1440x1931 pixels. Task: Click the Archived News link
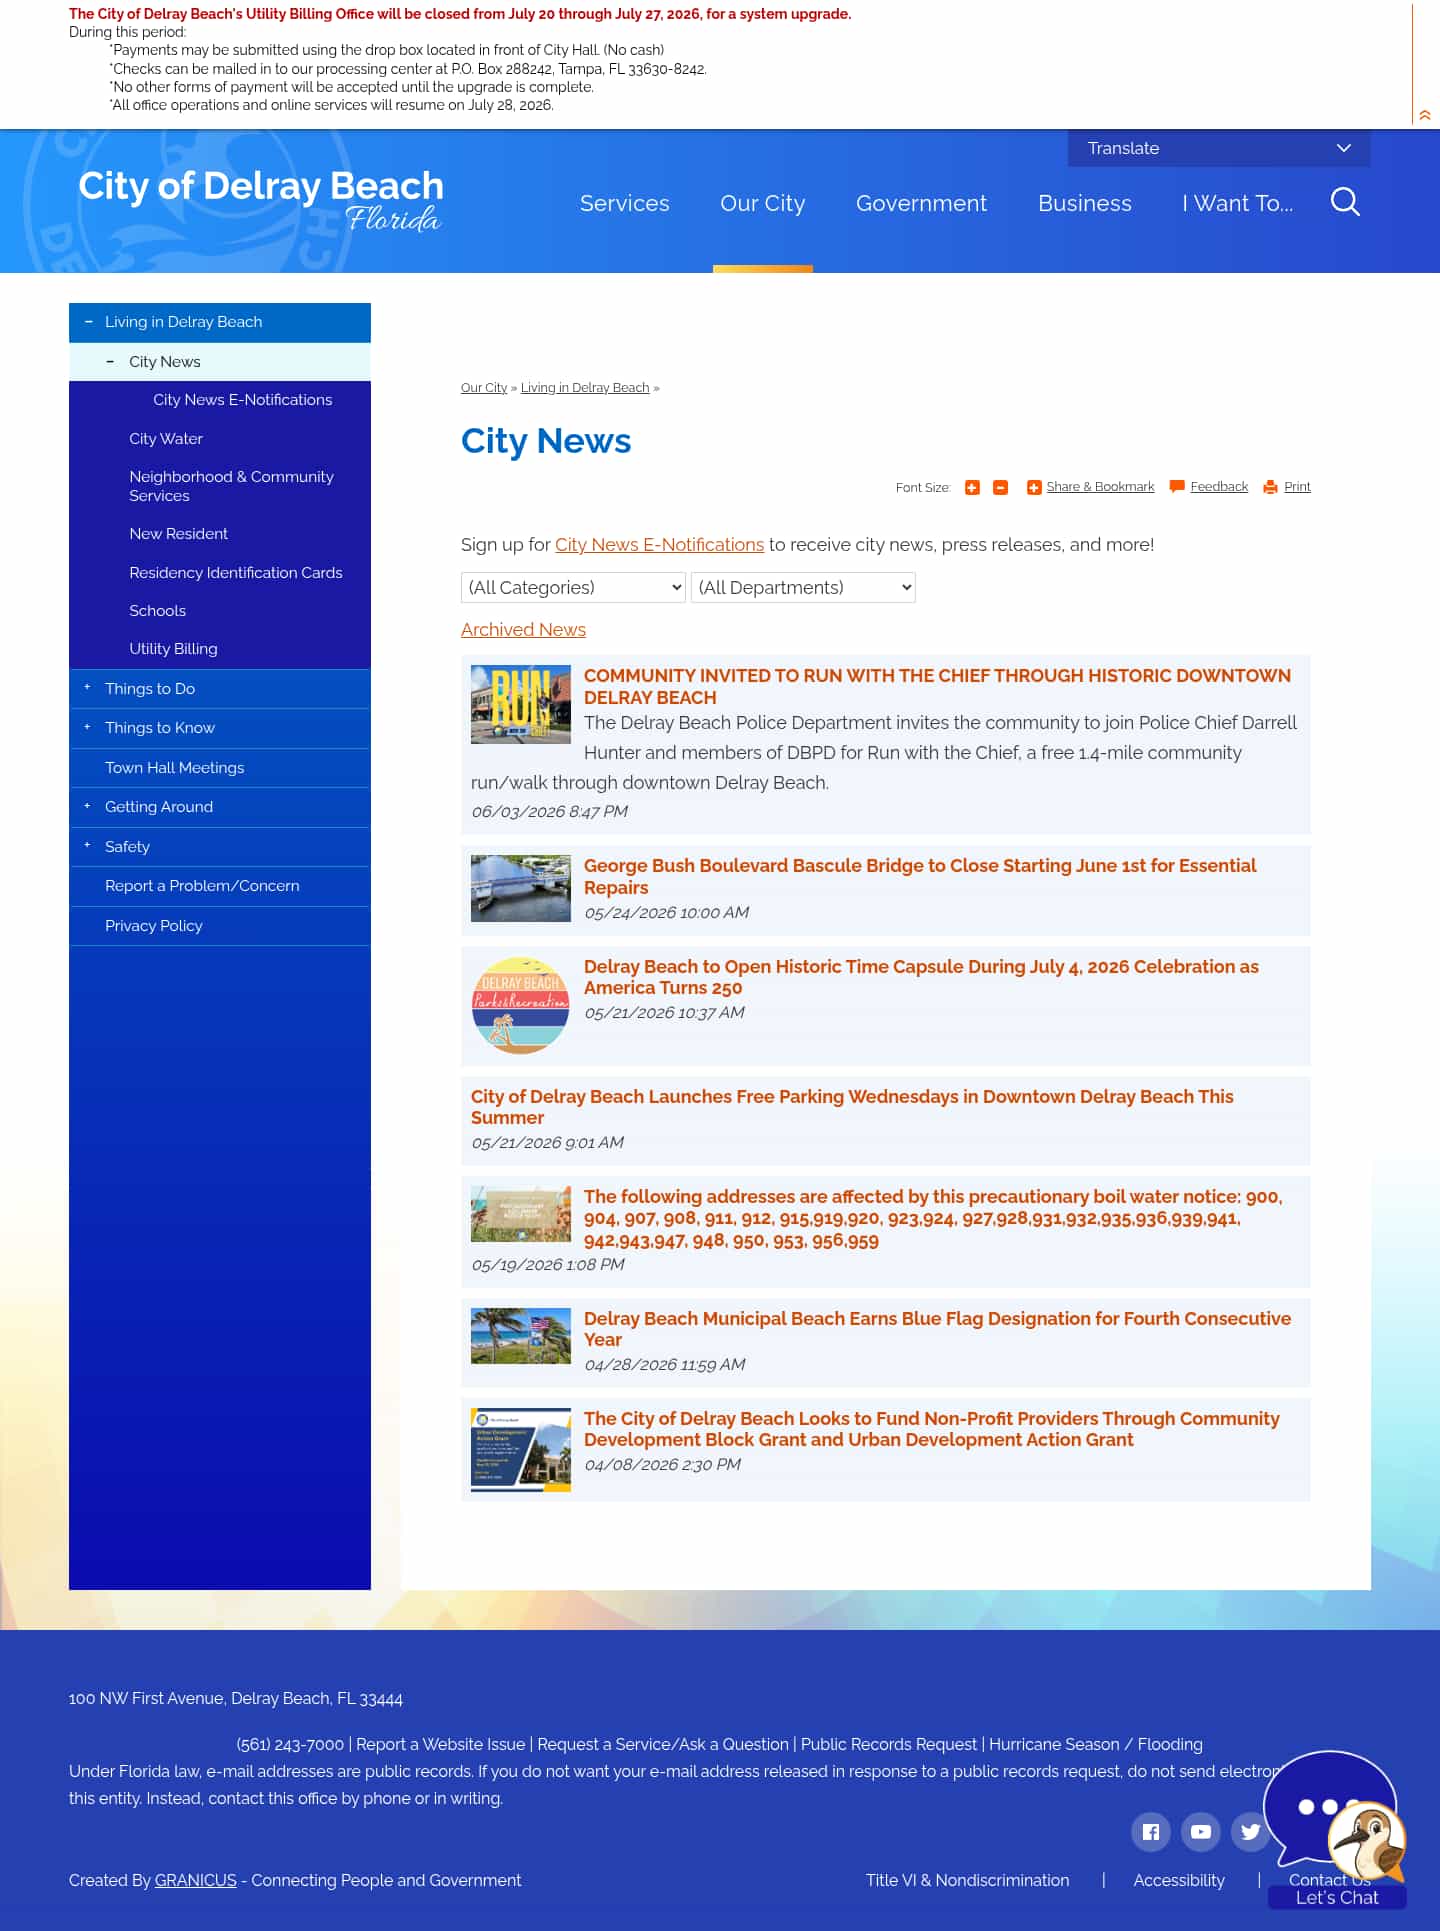click(x=523, y=629)
